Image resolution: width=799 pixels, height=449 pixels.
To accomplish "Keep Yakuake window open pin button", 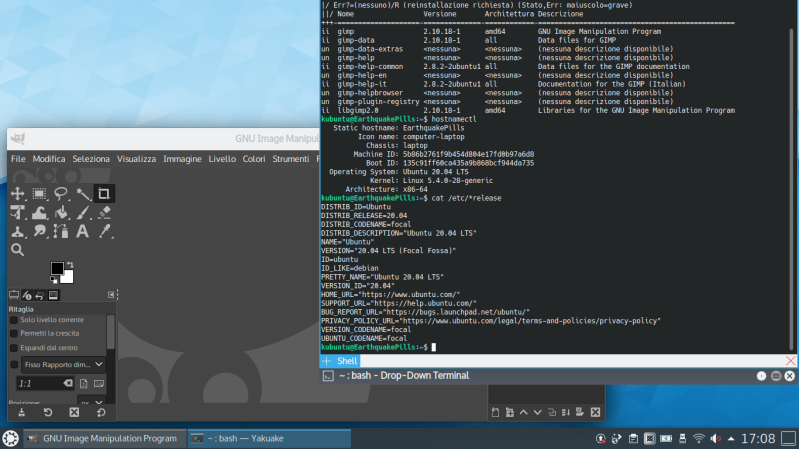I will pos(761,376).
